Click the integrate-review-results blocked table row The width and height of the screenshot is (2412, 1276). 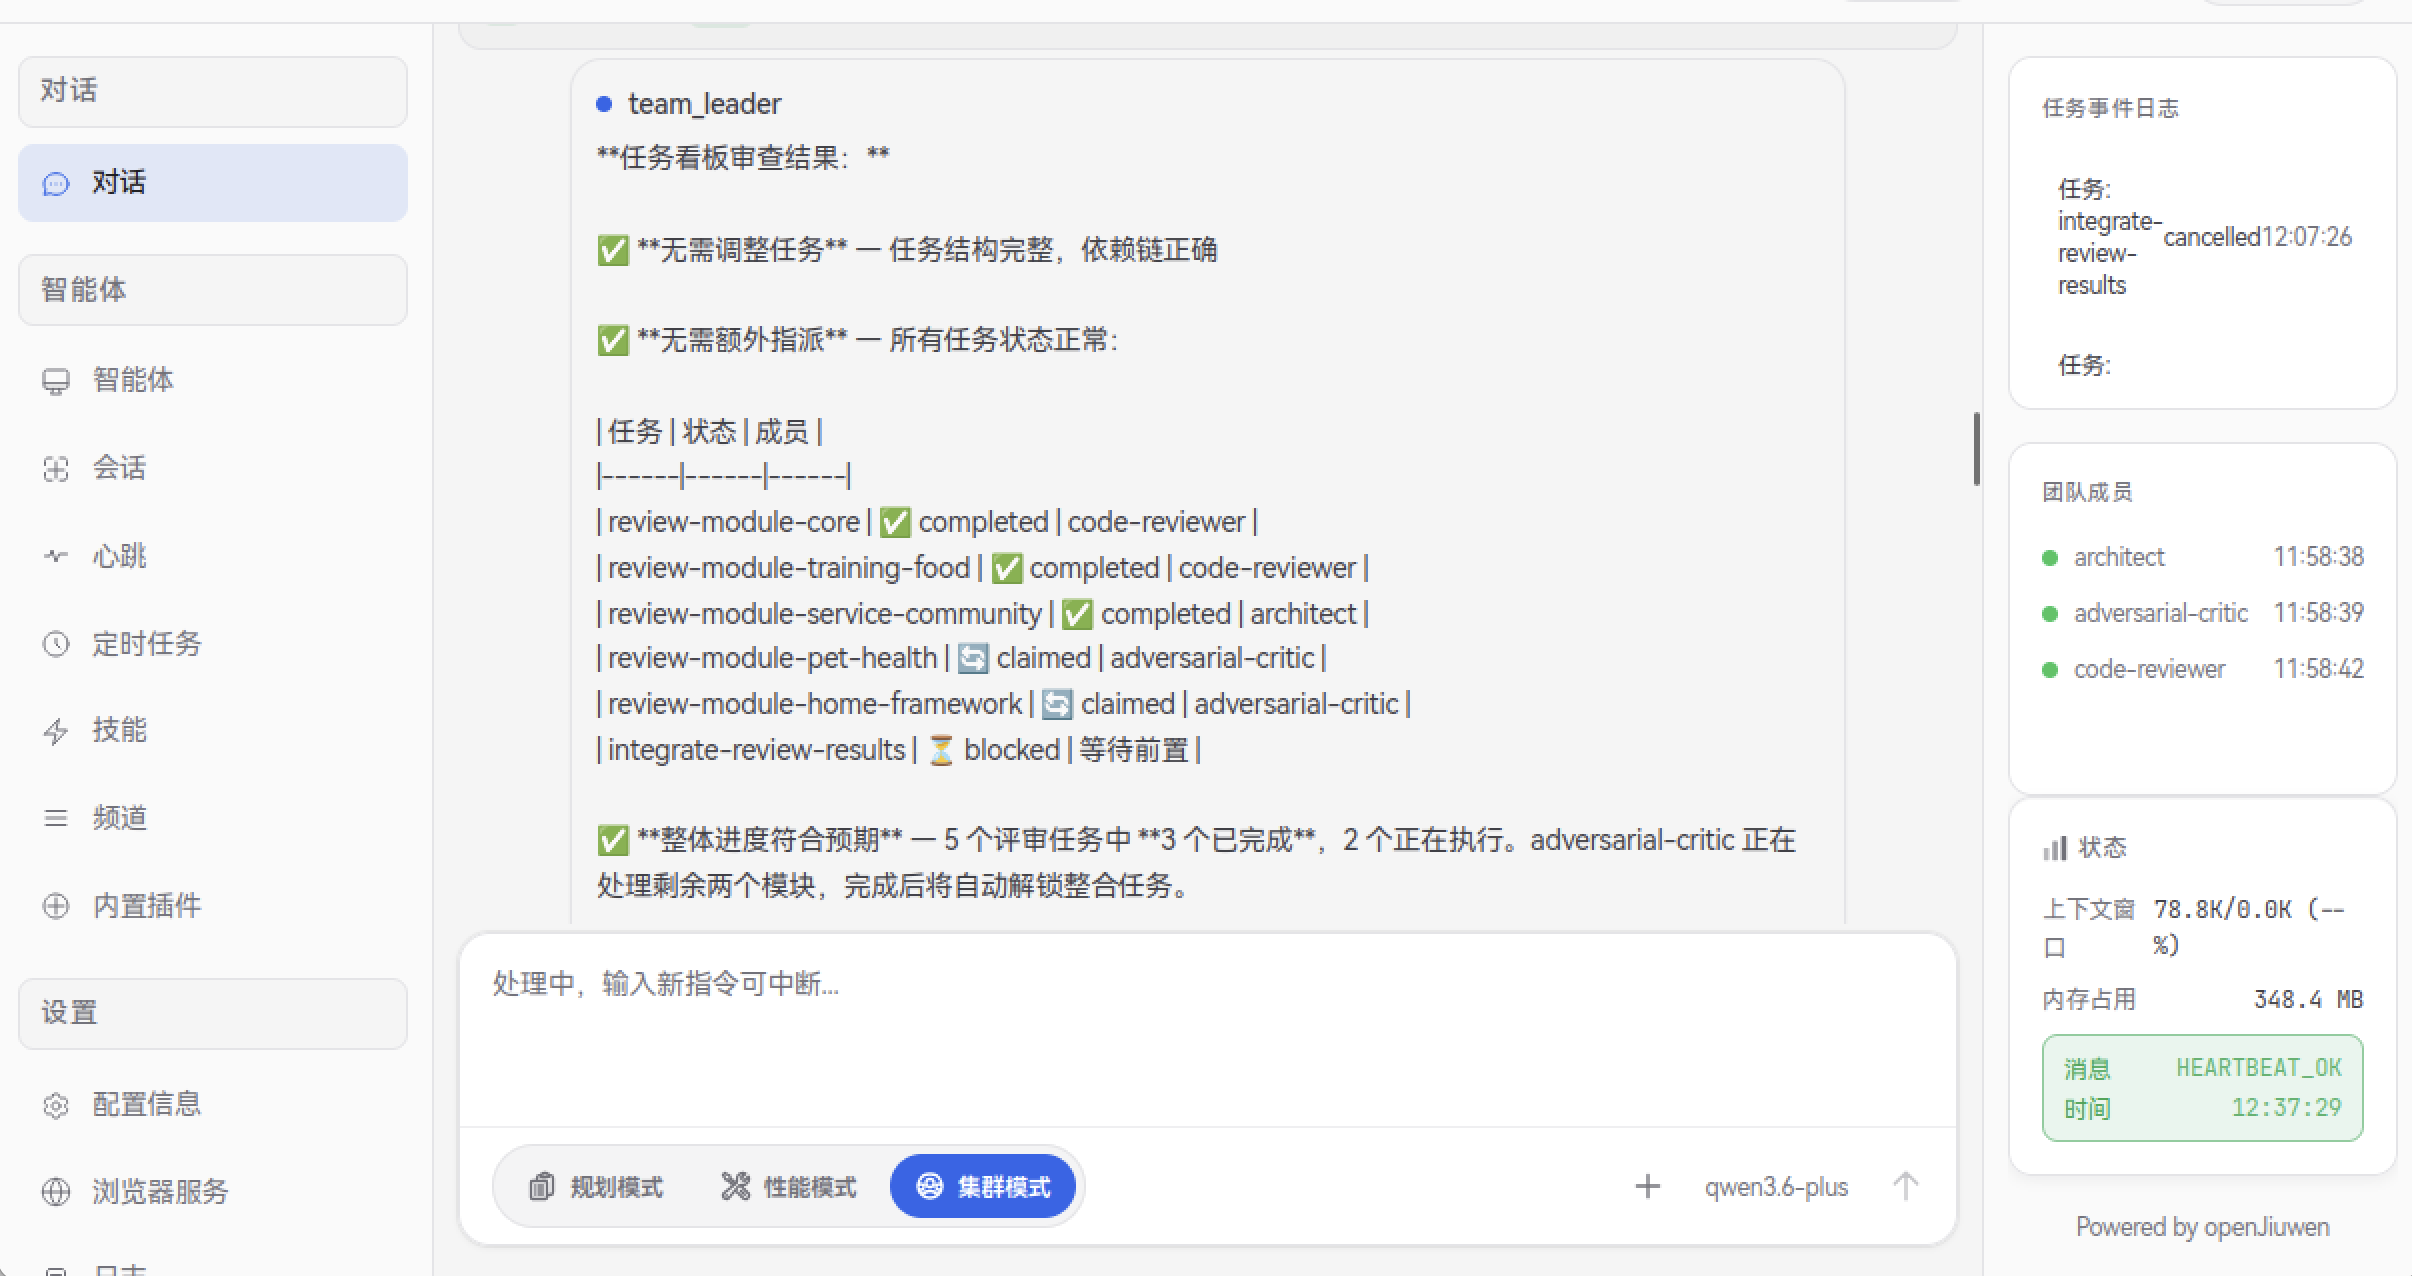coord(898,750)
